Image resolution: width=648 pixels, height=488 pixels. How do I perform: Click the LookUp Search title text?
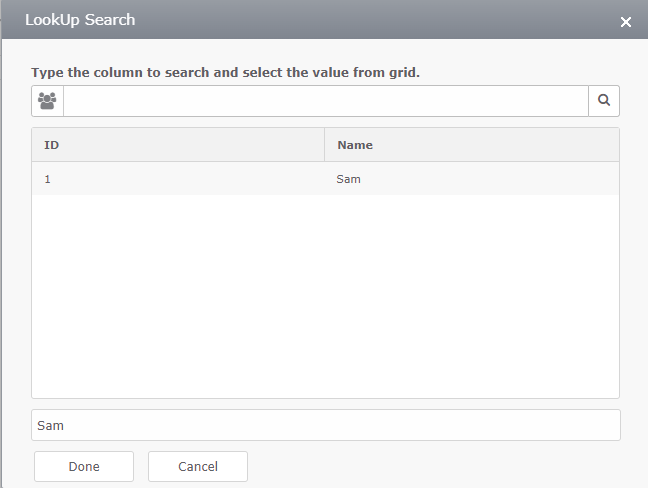click(80, 20)
